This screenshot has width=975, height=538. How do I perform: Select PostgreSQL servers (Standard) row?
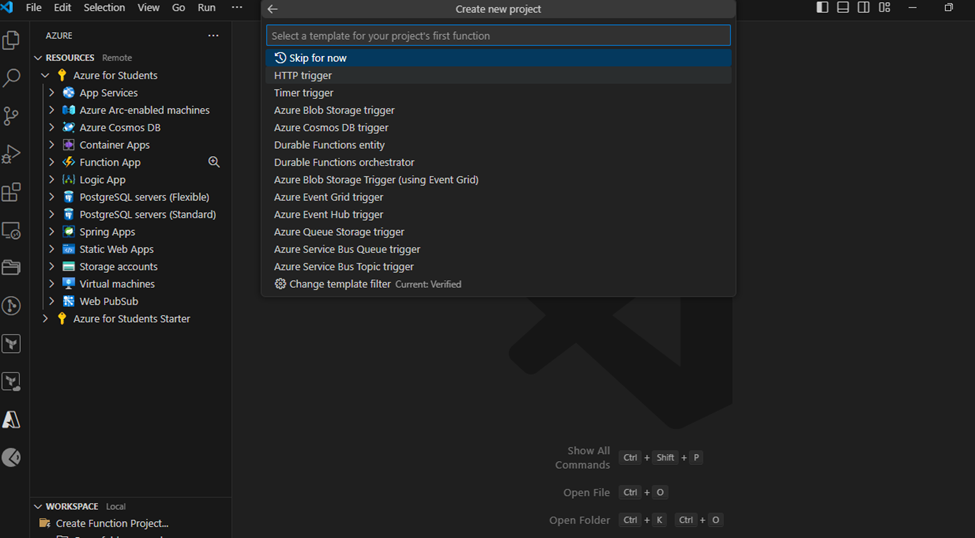[131, 215]
